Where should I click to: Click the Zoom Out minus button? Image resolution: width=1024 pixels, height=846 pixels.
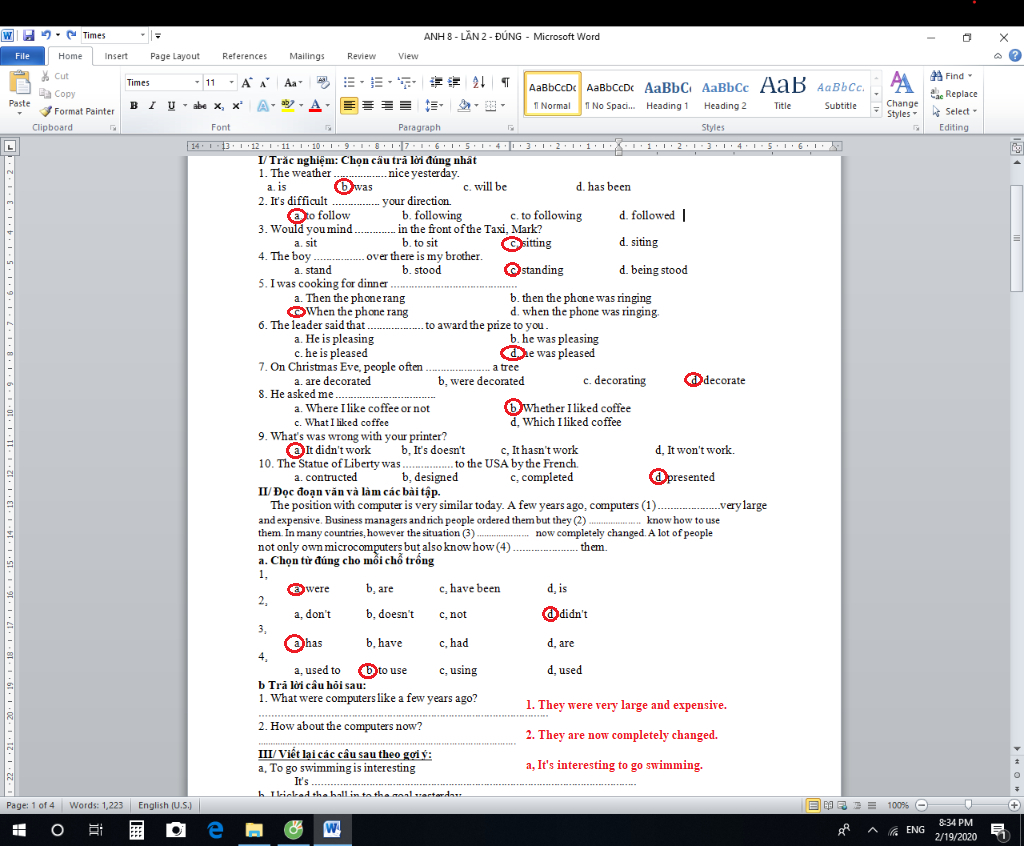921,805
